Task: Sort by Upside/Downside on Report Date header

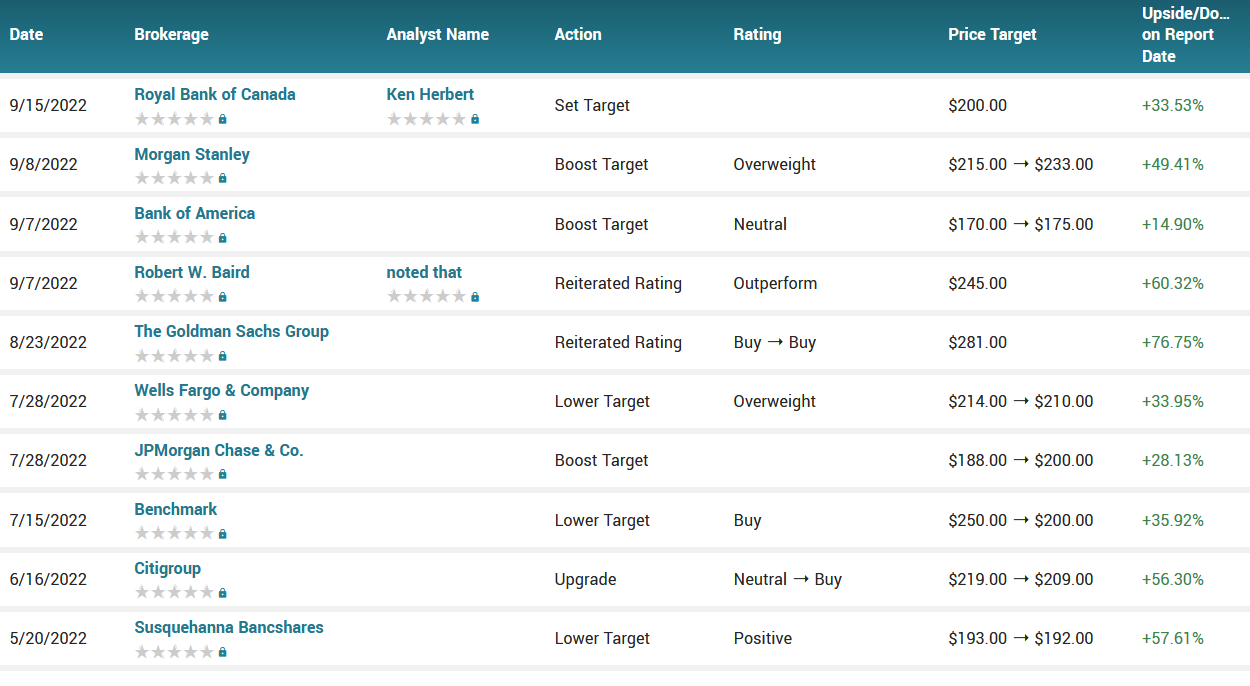Action: click(1186, 35)
